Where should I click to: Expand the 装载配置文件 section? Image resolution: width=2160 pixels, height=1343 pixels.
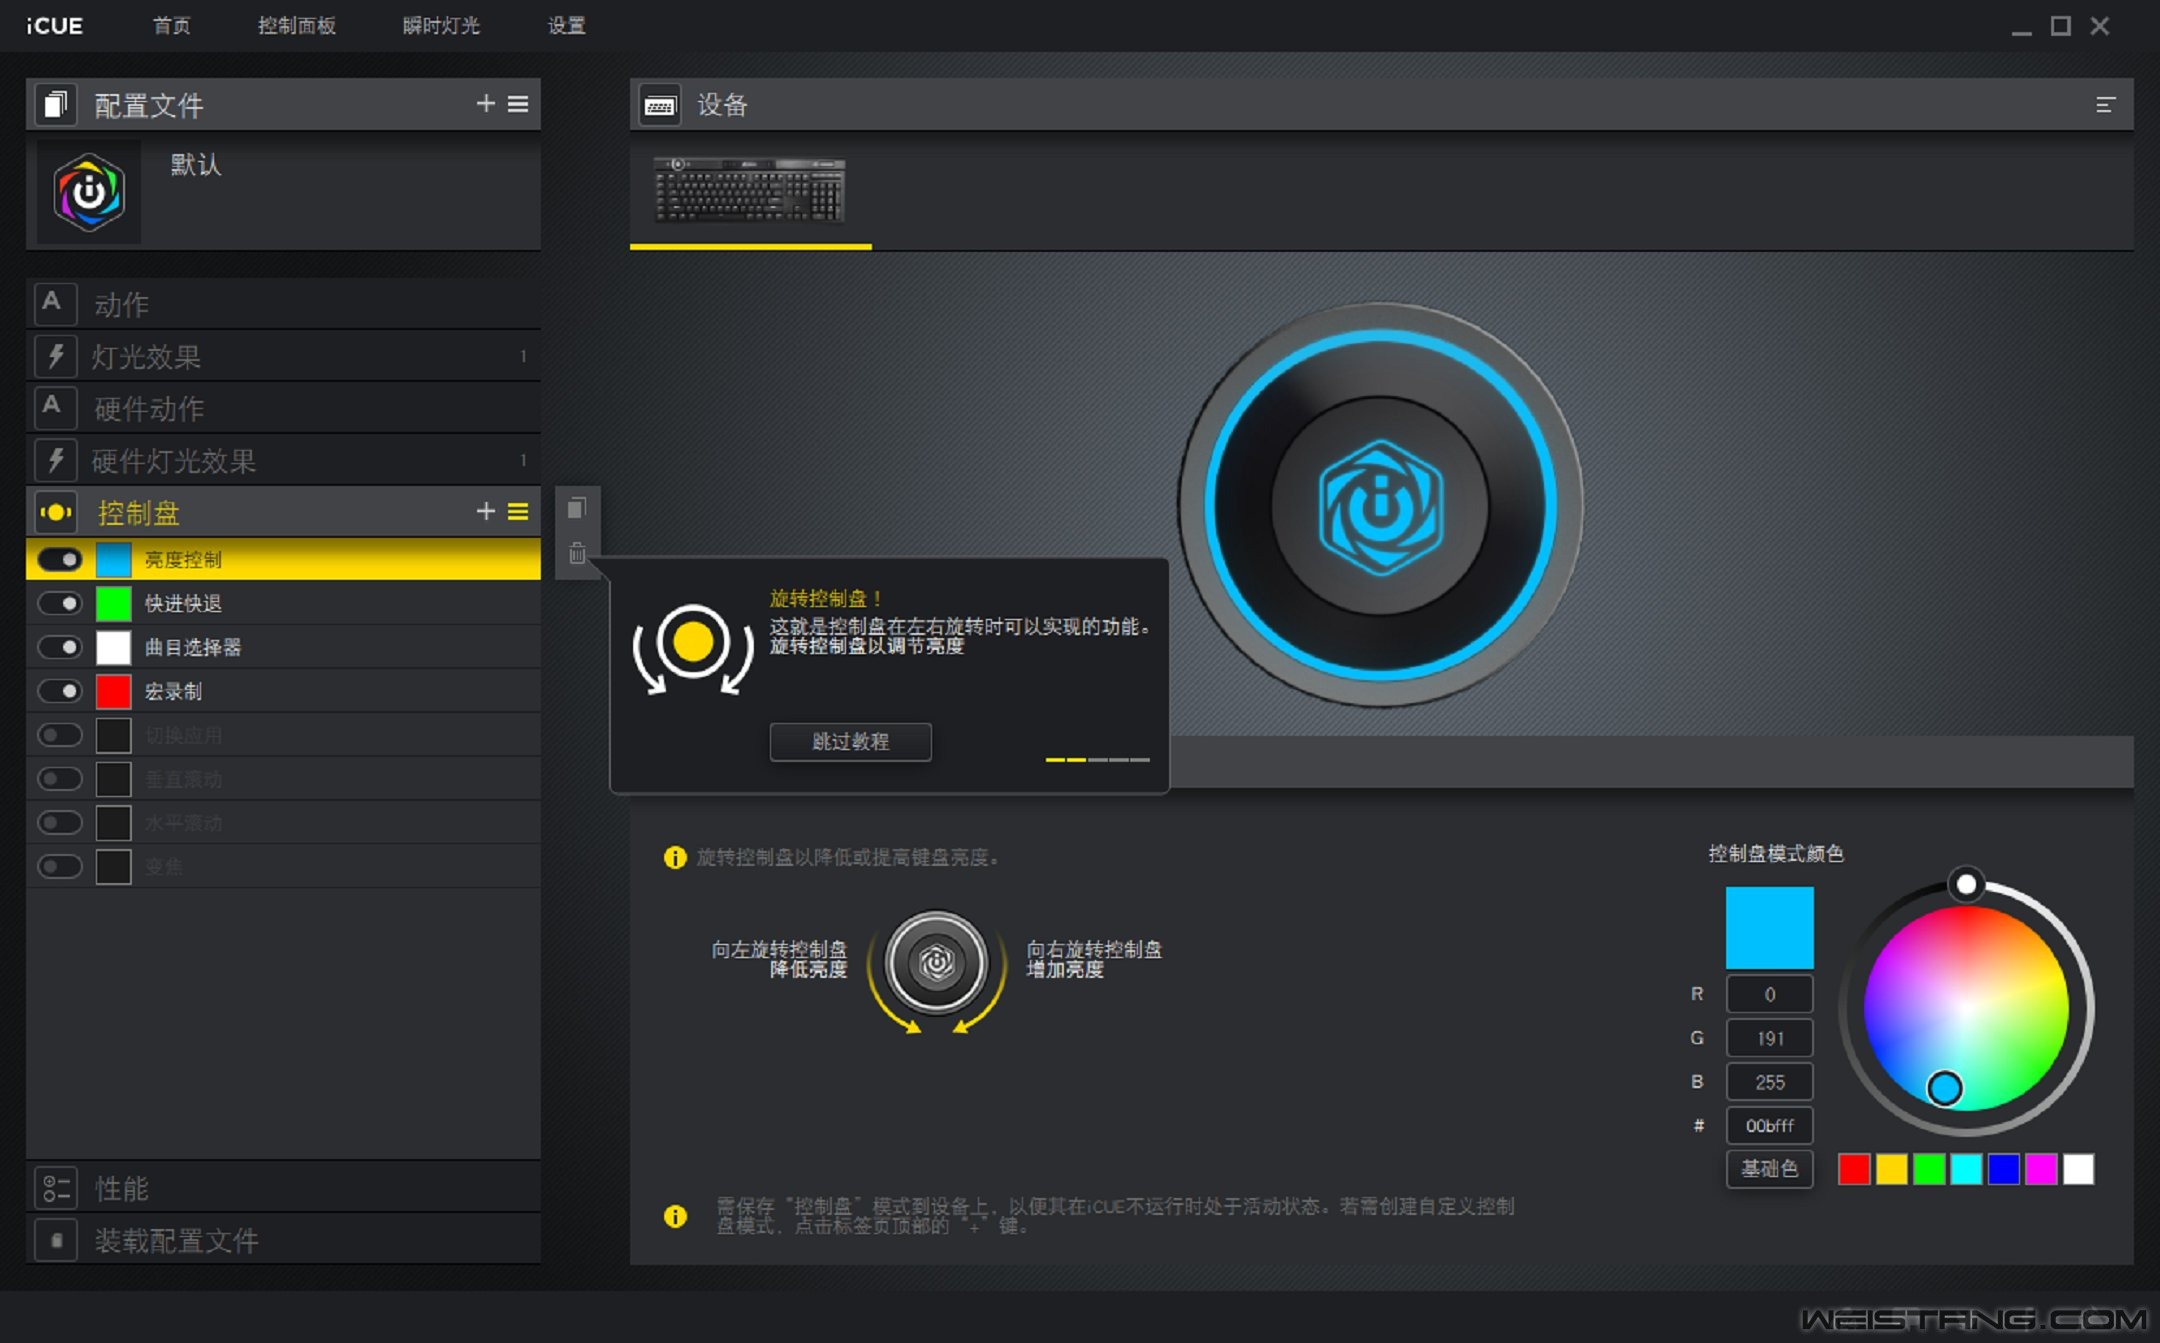pyautogui.click(x=283, y=1240)
